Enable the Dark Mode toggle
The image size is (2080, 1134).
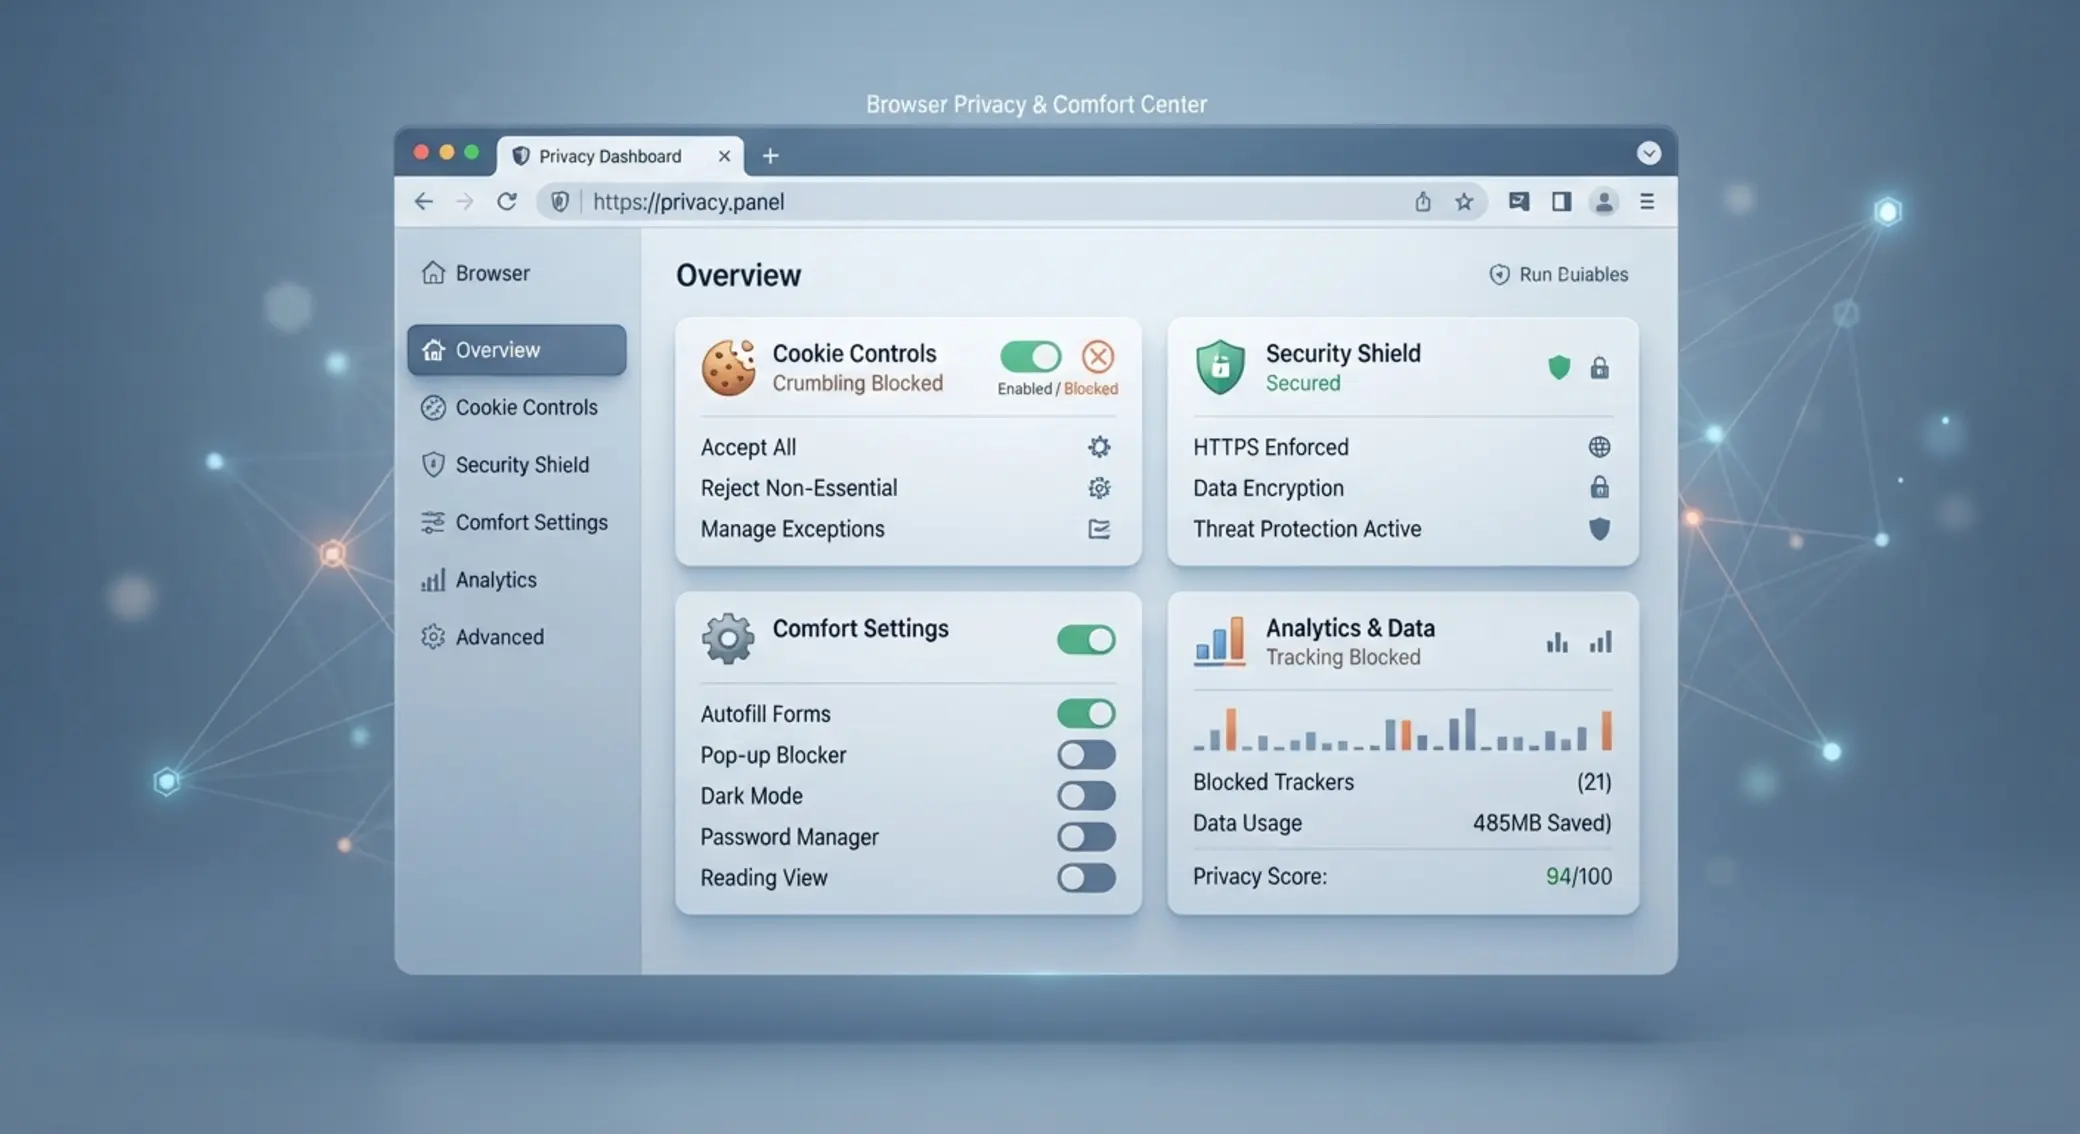[x=1086, y=796]
